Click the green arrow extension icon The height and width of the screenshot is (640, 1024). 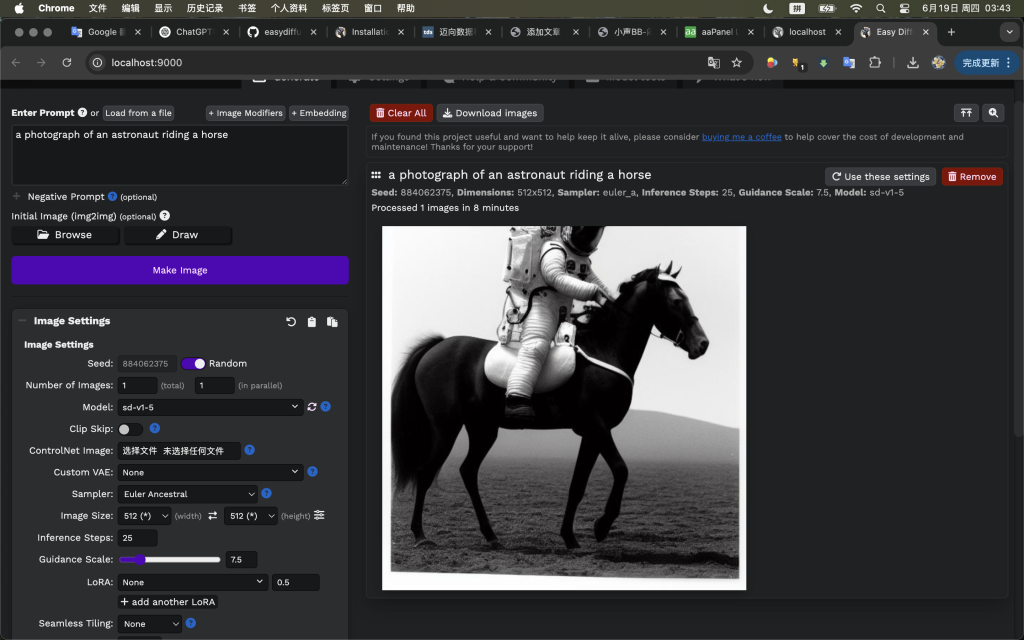coord(824,63)
